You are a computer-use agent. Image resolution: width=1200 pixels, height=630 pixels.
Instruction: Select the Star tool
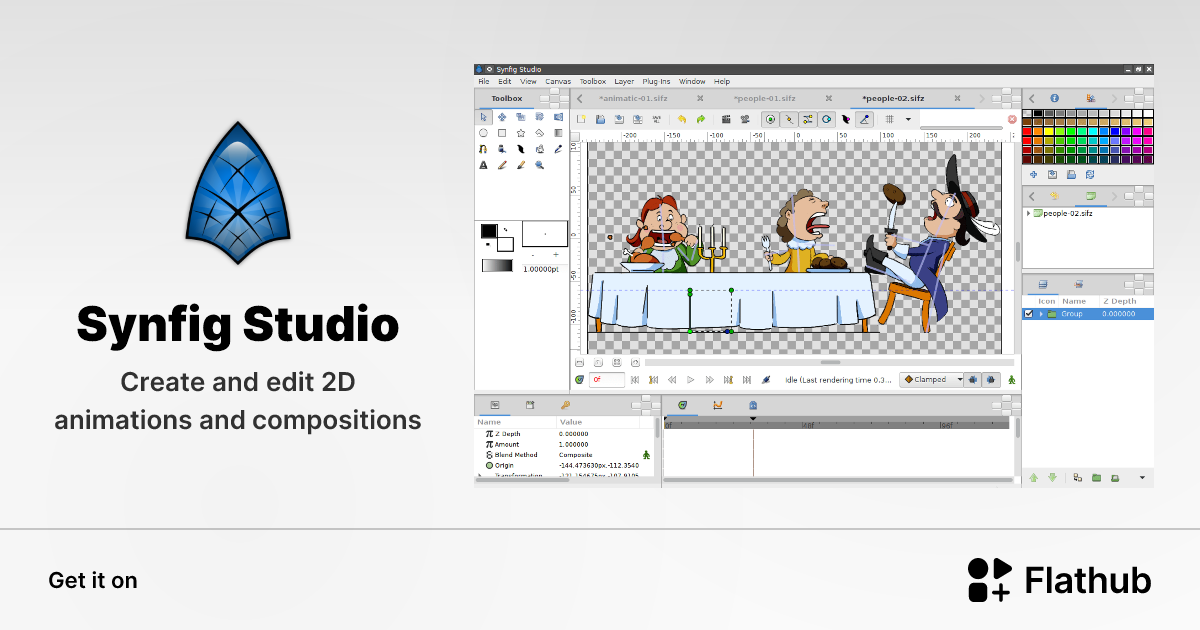[x=521, y=133]
